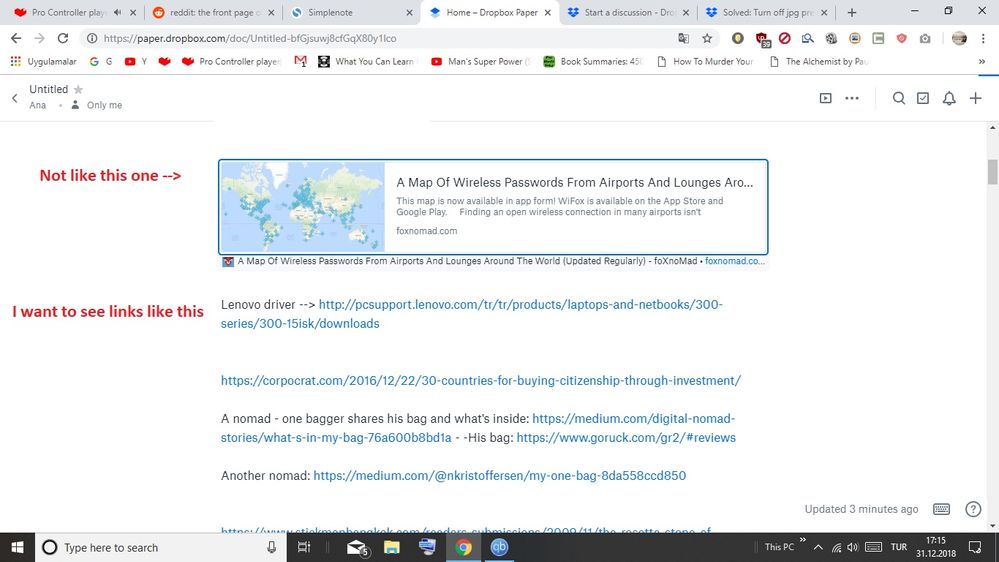Open Task View in the taskbar
This screenshot has width=999, height=562.
[x=304, y=547]
